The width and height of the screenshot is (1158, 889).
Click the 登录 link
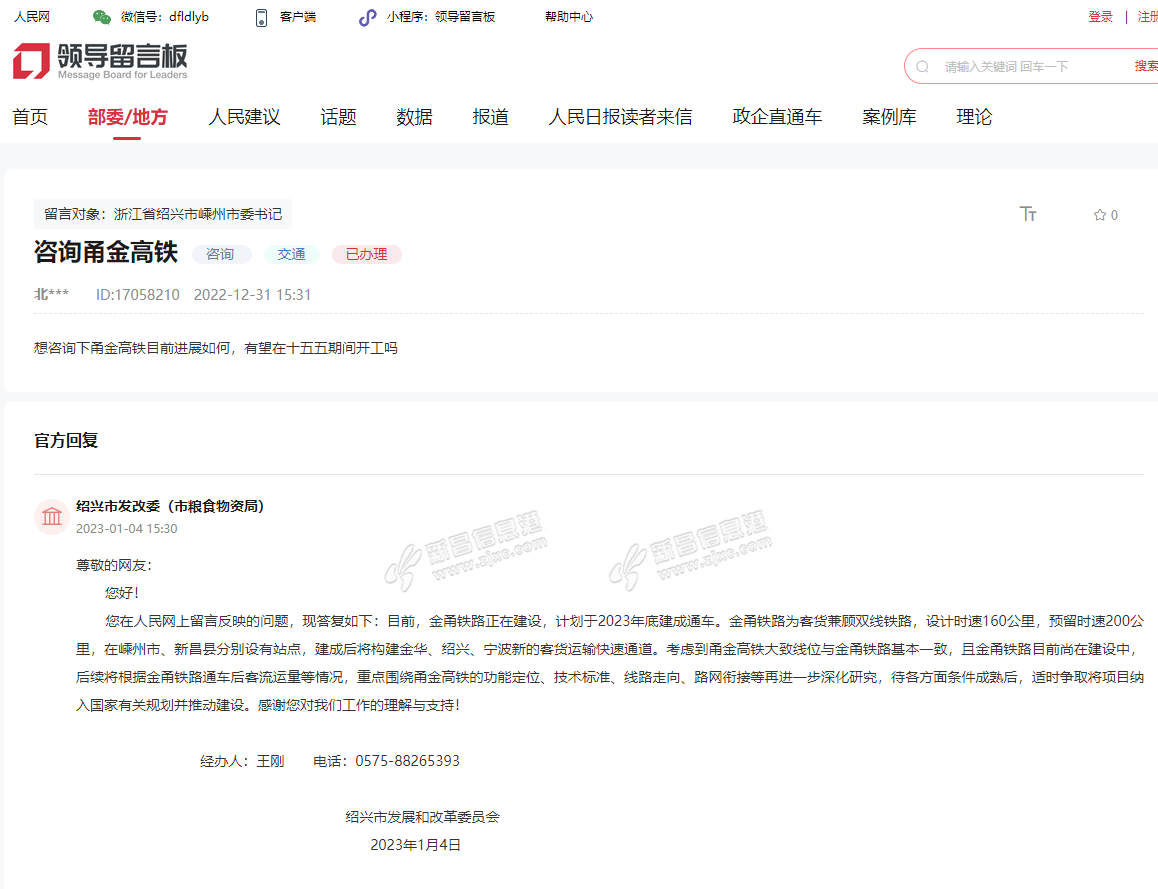[1100, 17]
